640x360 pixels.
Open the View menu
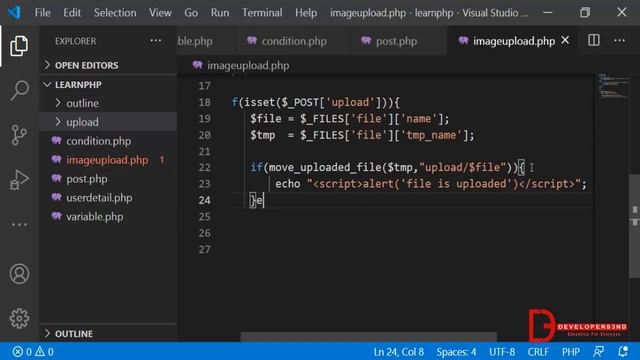pyautogui.click(x=160, y=13)
